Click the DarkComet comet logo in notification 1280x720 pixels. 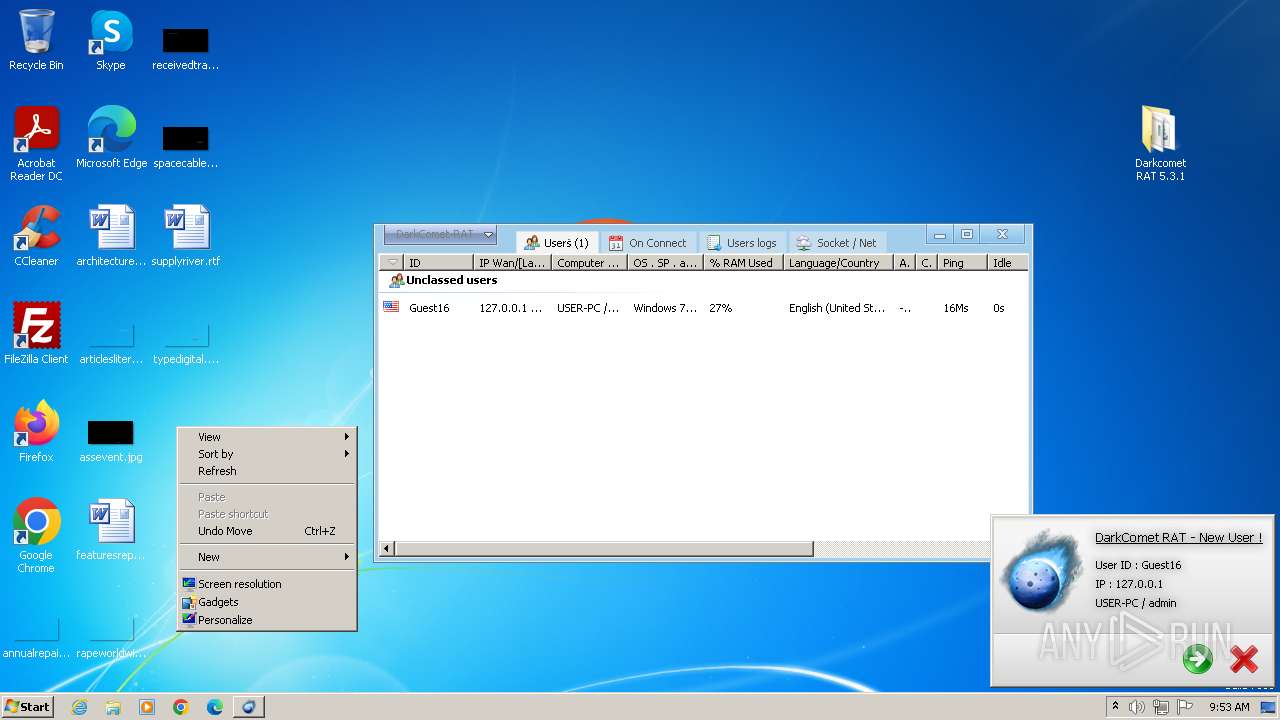click(x=1040, y=571)
